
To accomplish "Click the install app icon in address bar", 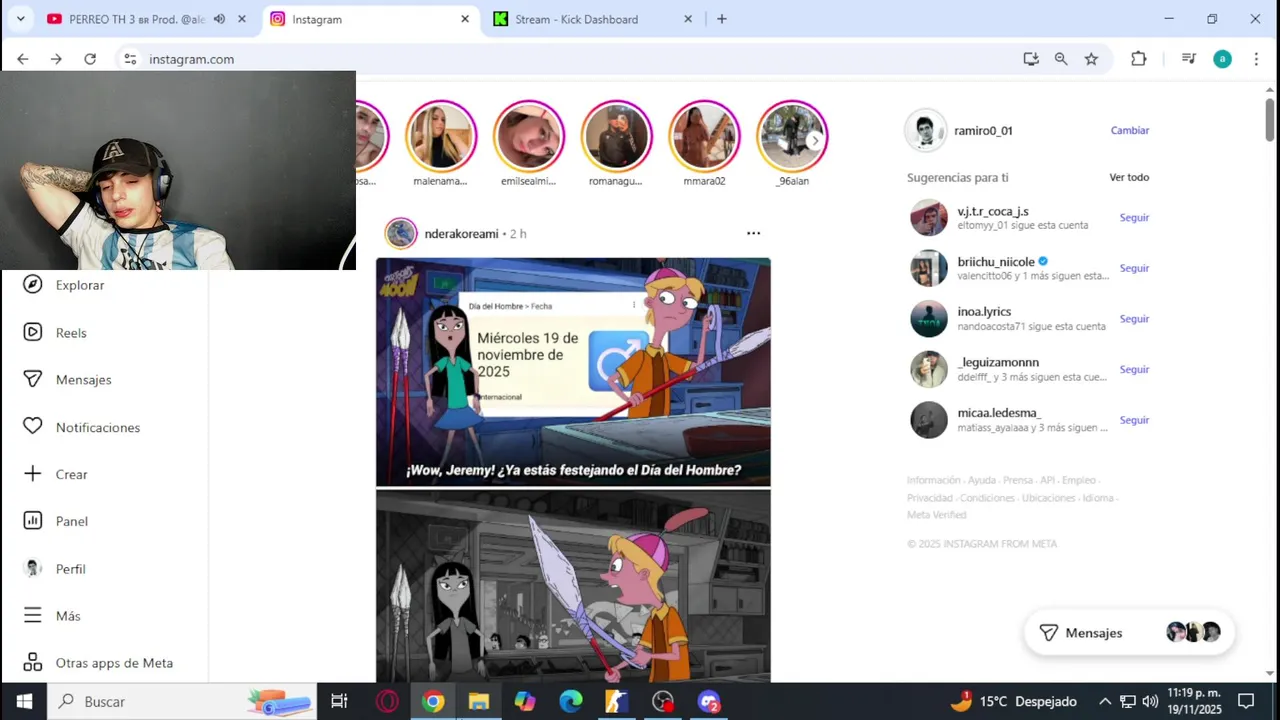I will point(1031,59).
